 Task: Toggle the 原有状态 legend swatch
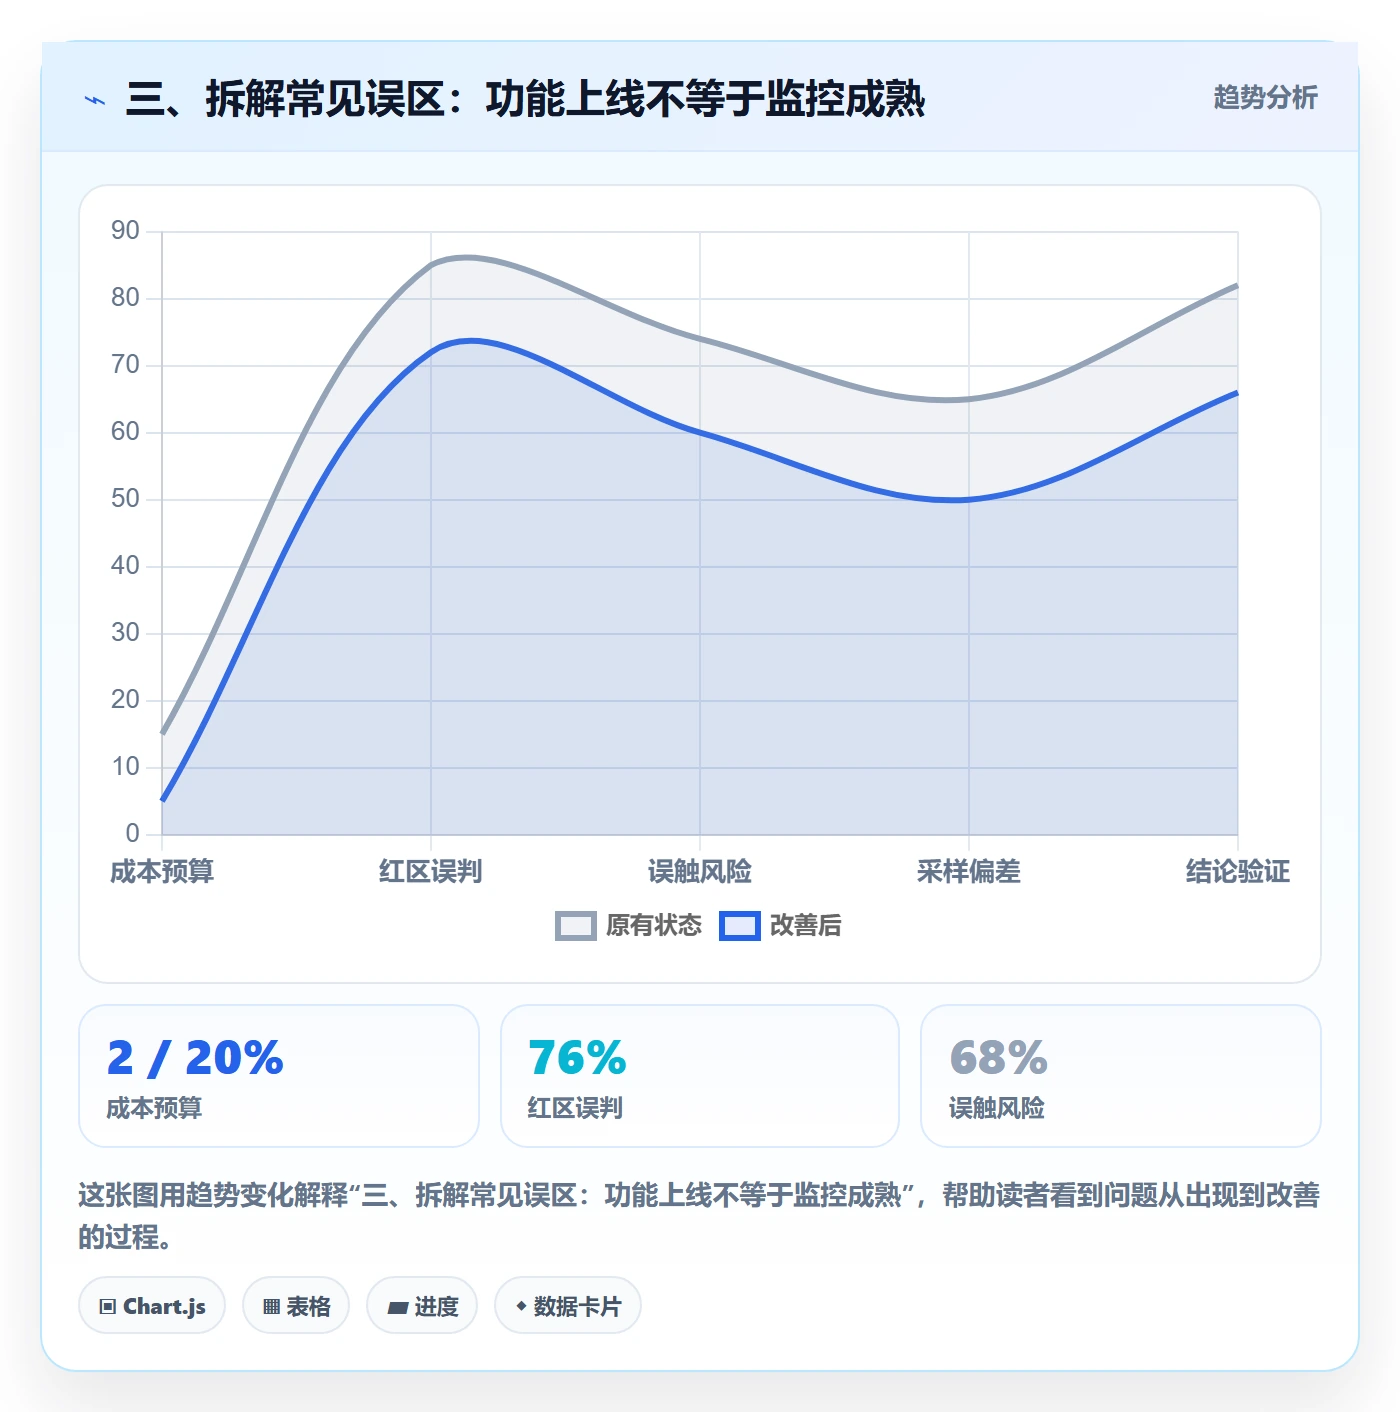[x=575, y=926]
